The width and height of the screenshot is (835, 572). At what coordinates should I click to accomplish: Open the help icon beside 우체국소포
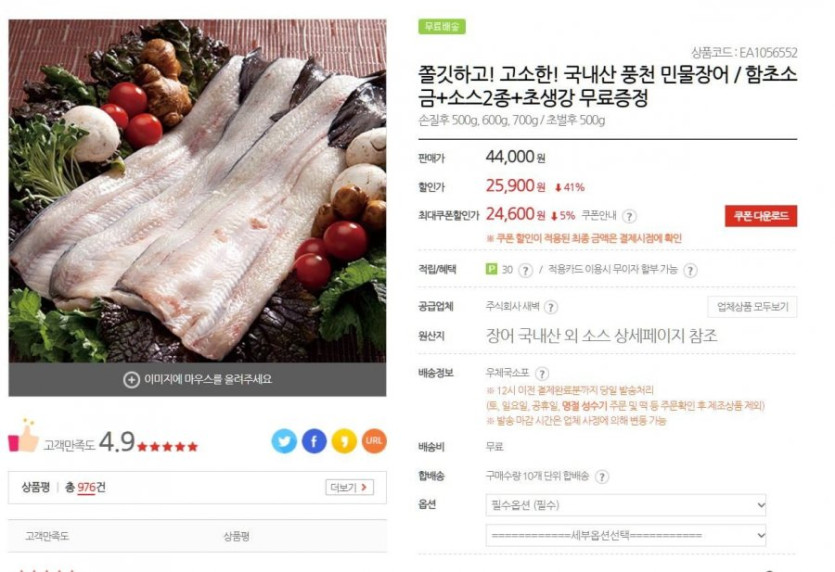(542, 374)
